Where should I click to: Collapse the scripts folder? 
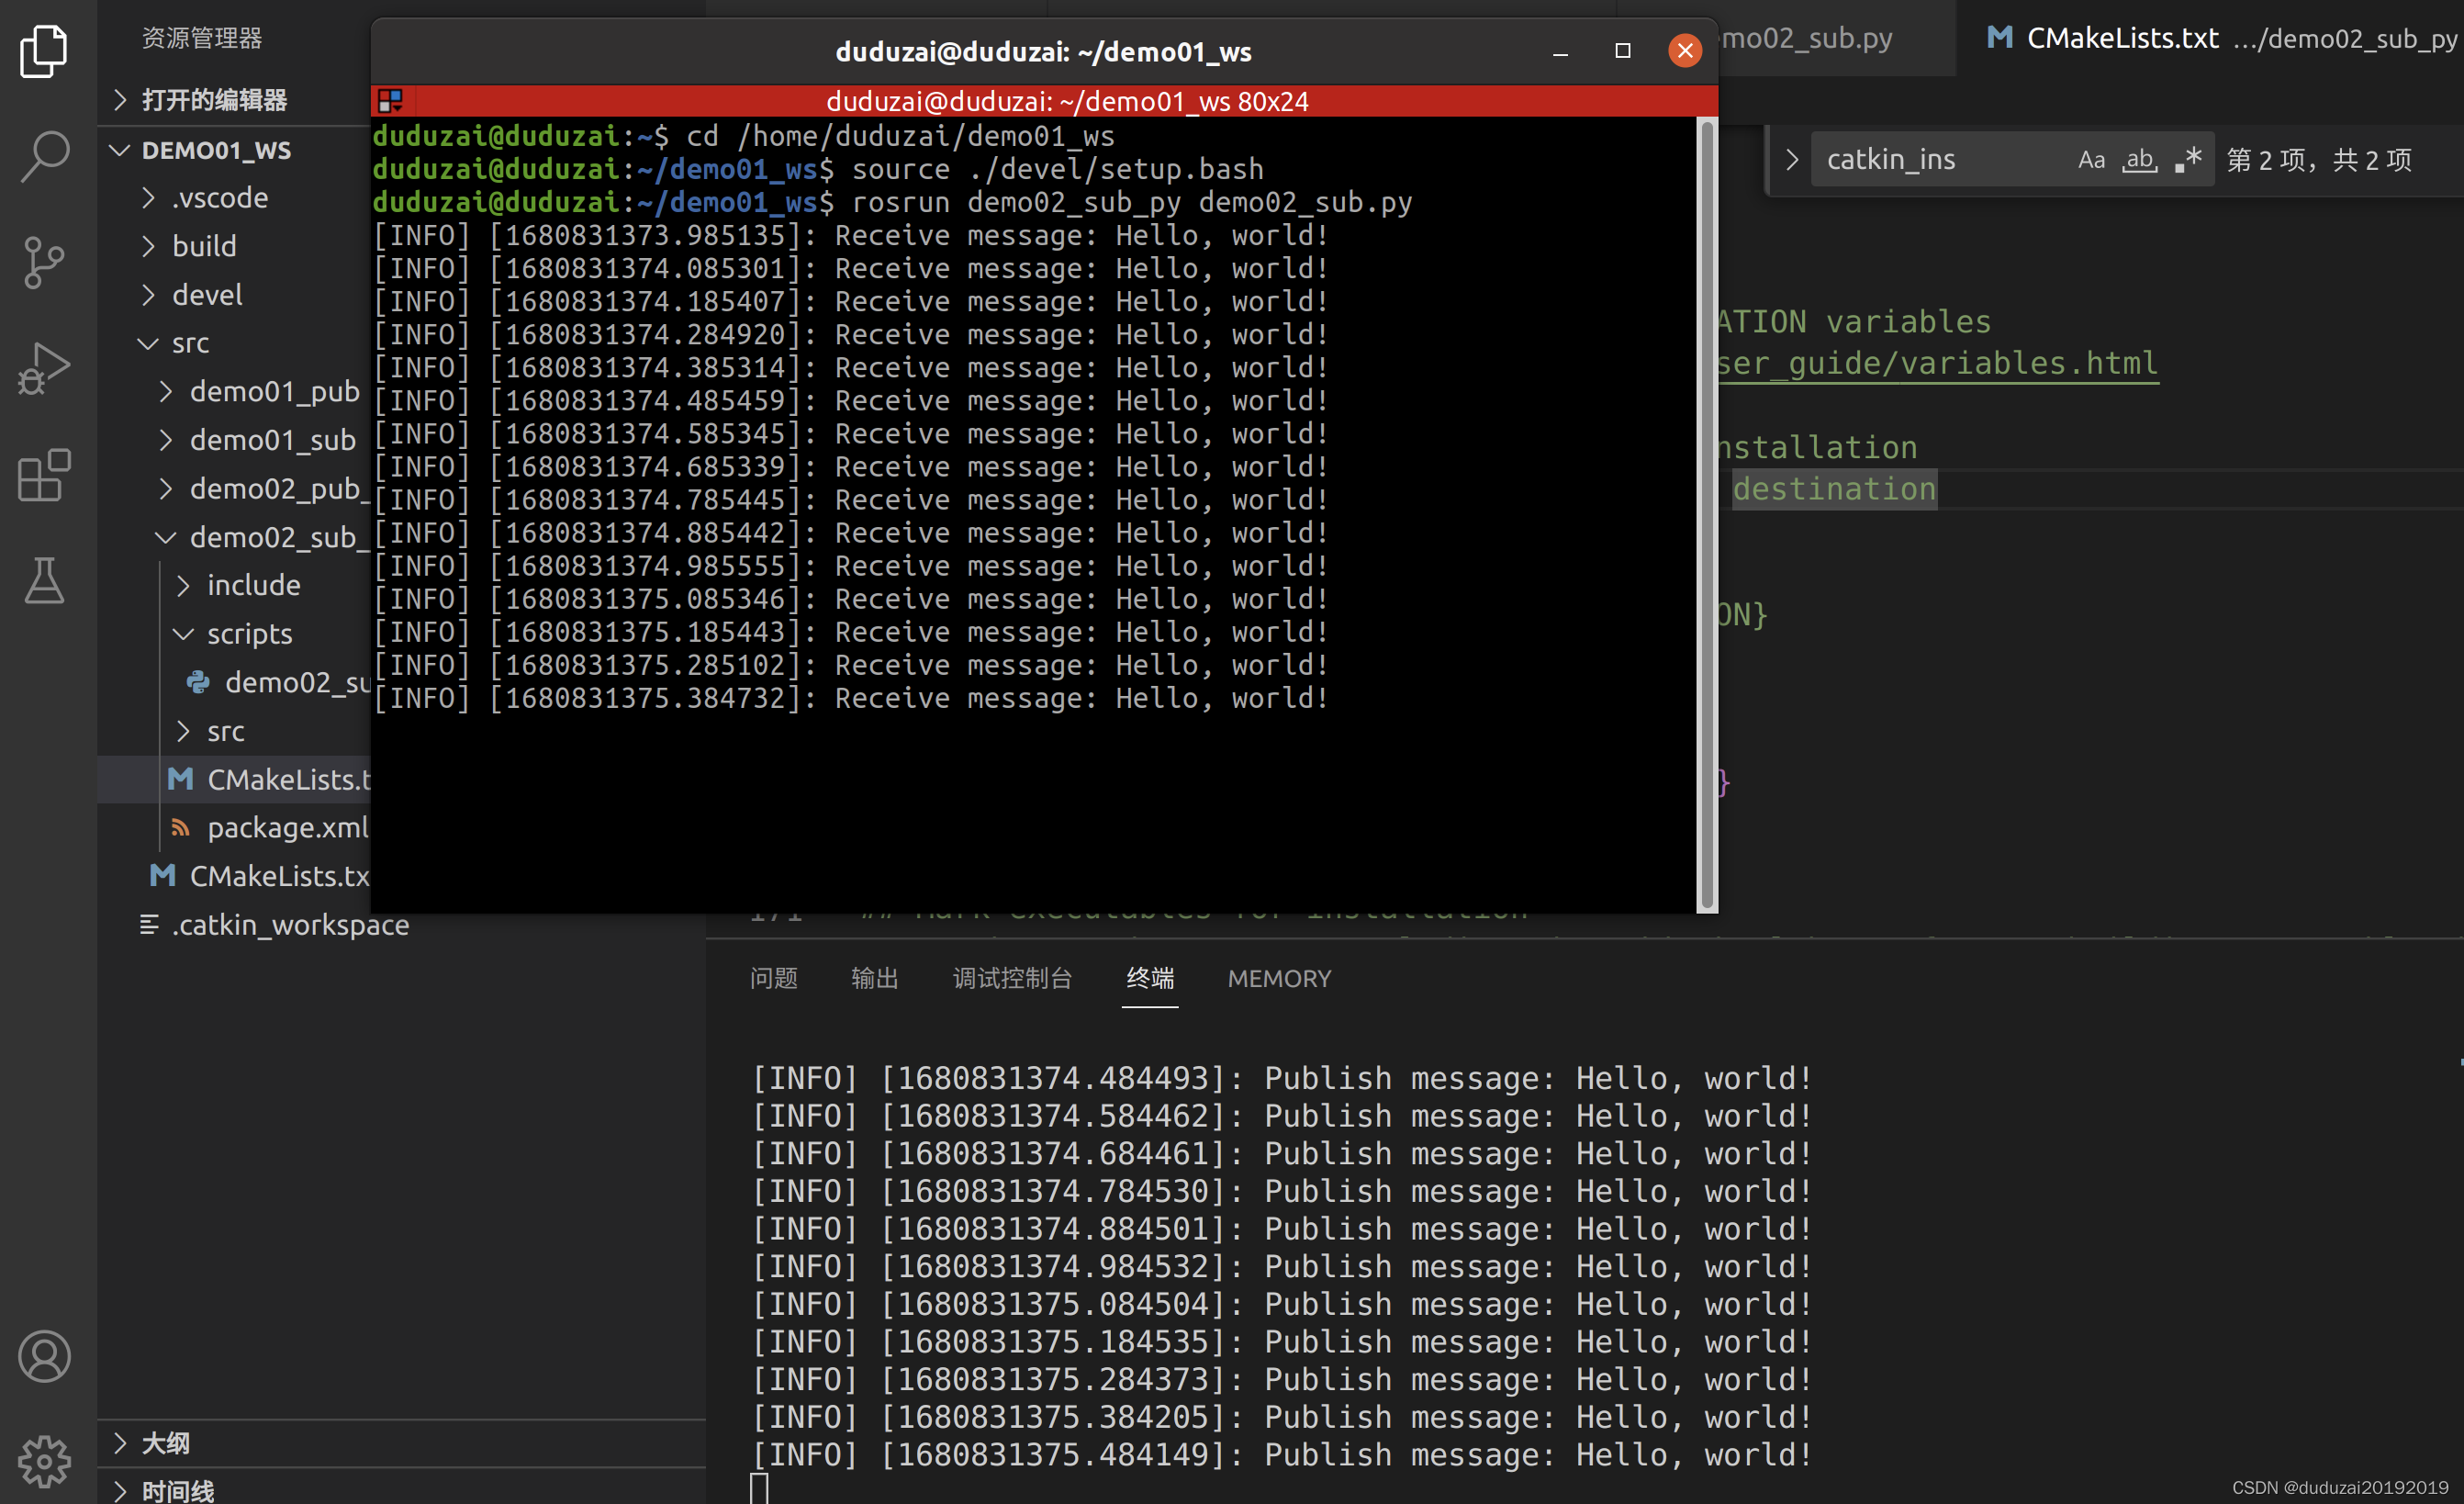[183, 634]
